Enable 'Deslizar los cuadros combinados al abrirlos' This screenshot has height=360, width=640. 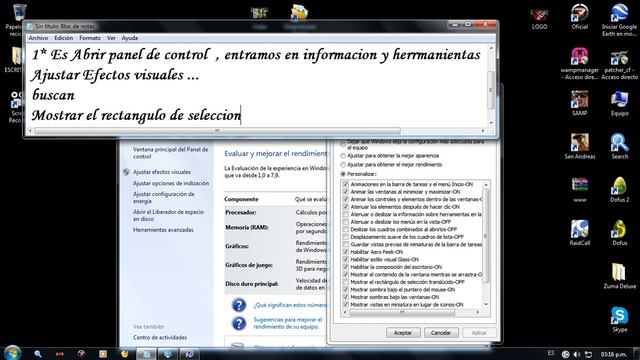[346, 229]
